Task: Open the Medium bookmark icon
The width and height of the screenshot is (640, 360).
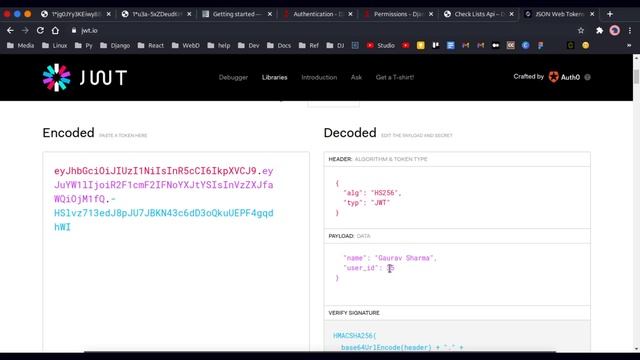Action: coord(496,45)
